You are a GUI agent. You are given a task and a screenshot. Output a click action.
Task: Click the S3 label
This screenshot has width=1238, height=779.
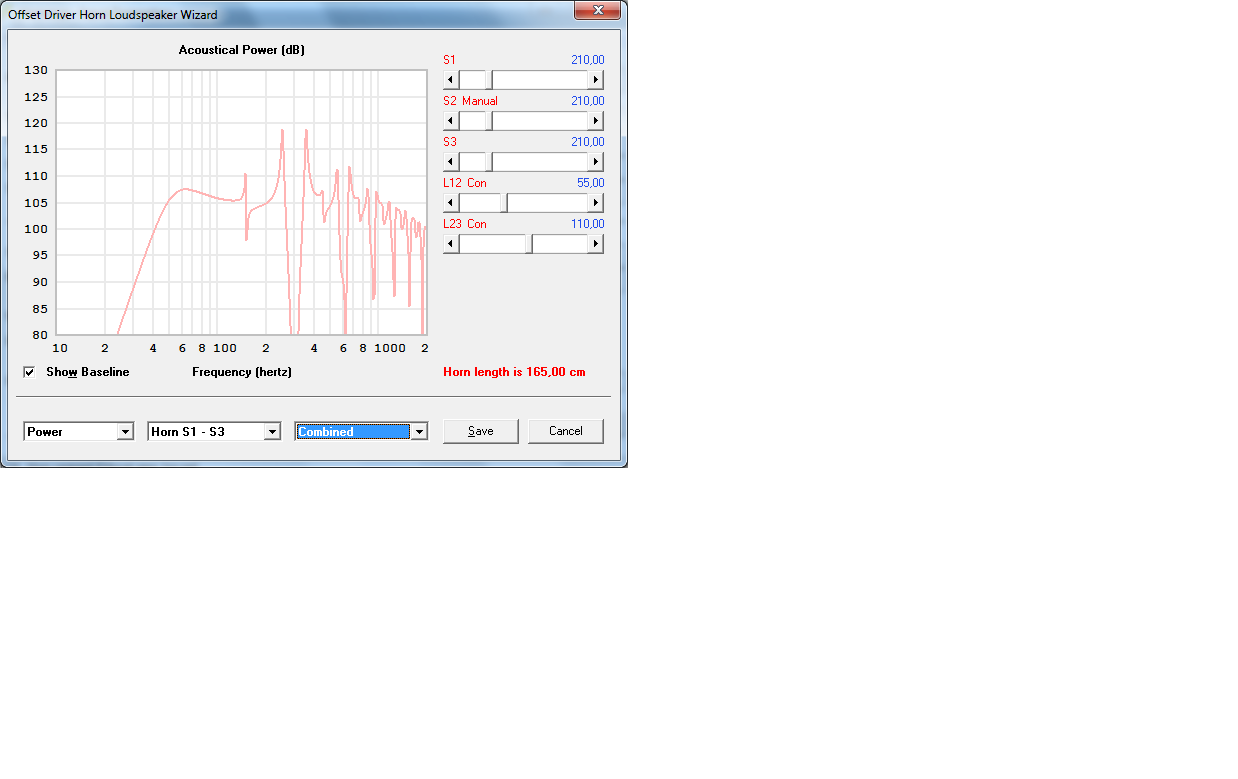point(449,142)
